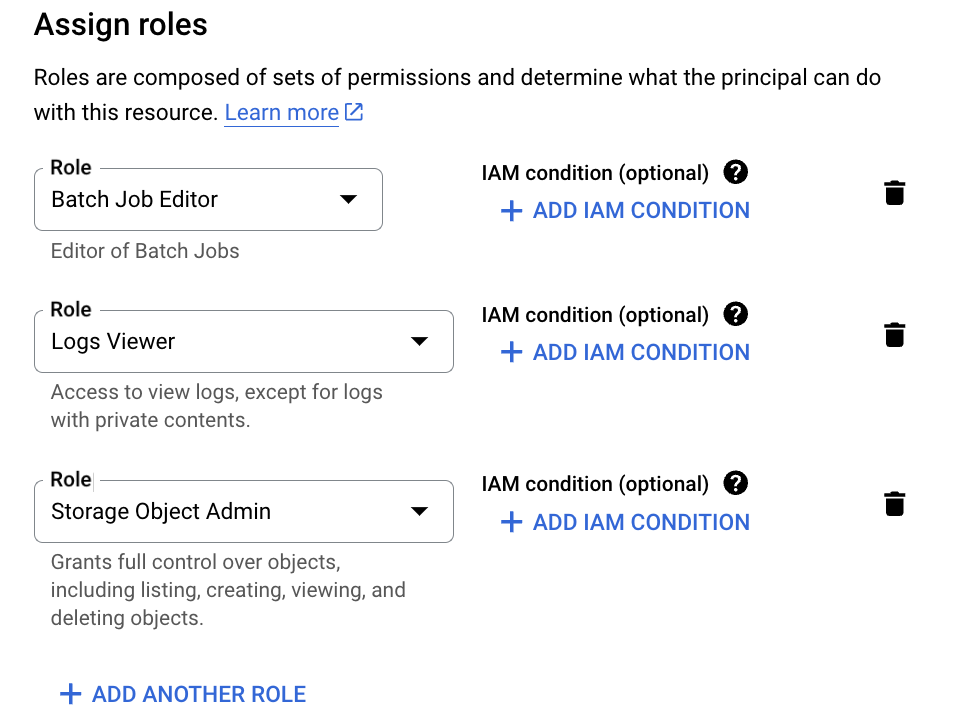This screenshot has width=960, height=727.
Task: Click the plus icon beside Logs Viewer's ADD IAM CONDITION
Action: (511, 352)
